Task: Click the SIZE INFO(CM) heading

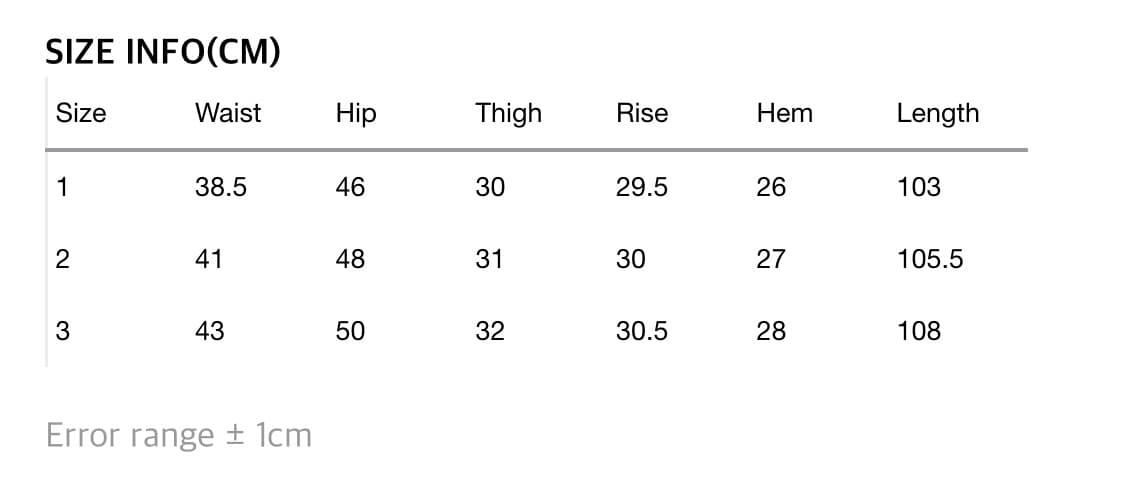Action: coord(163,54)
